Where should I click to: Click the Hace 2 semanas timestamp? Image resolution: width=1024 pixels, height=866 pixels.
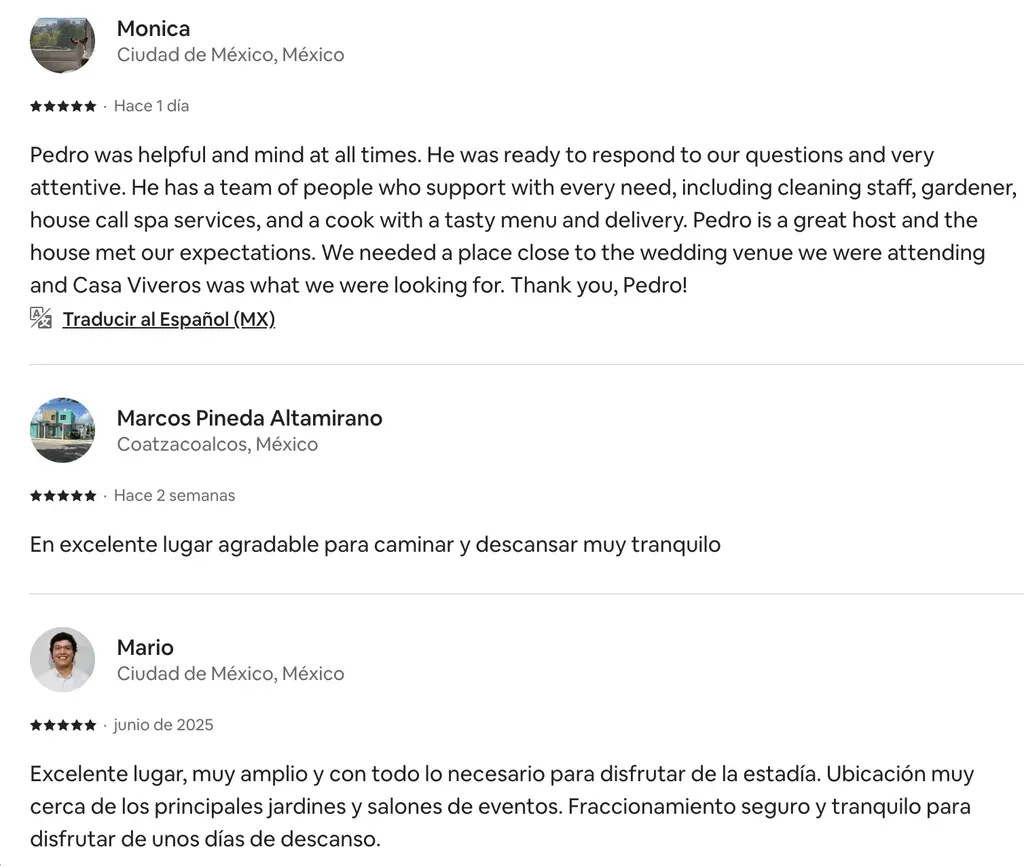coord(174,496)
